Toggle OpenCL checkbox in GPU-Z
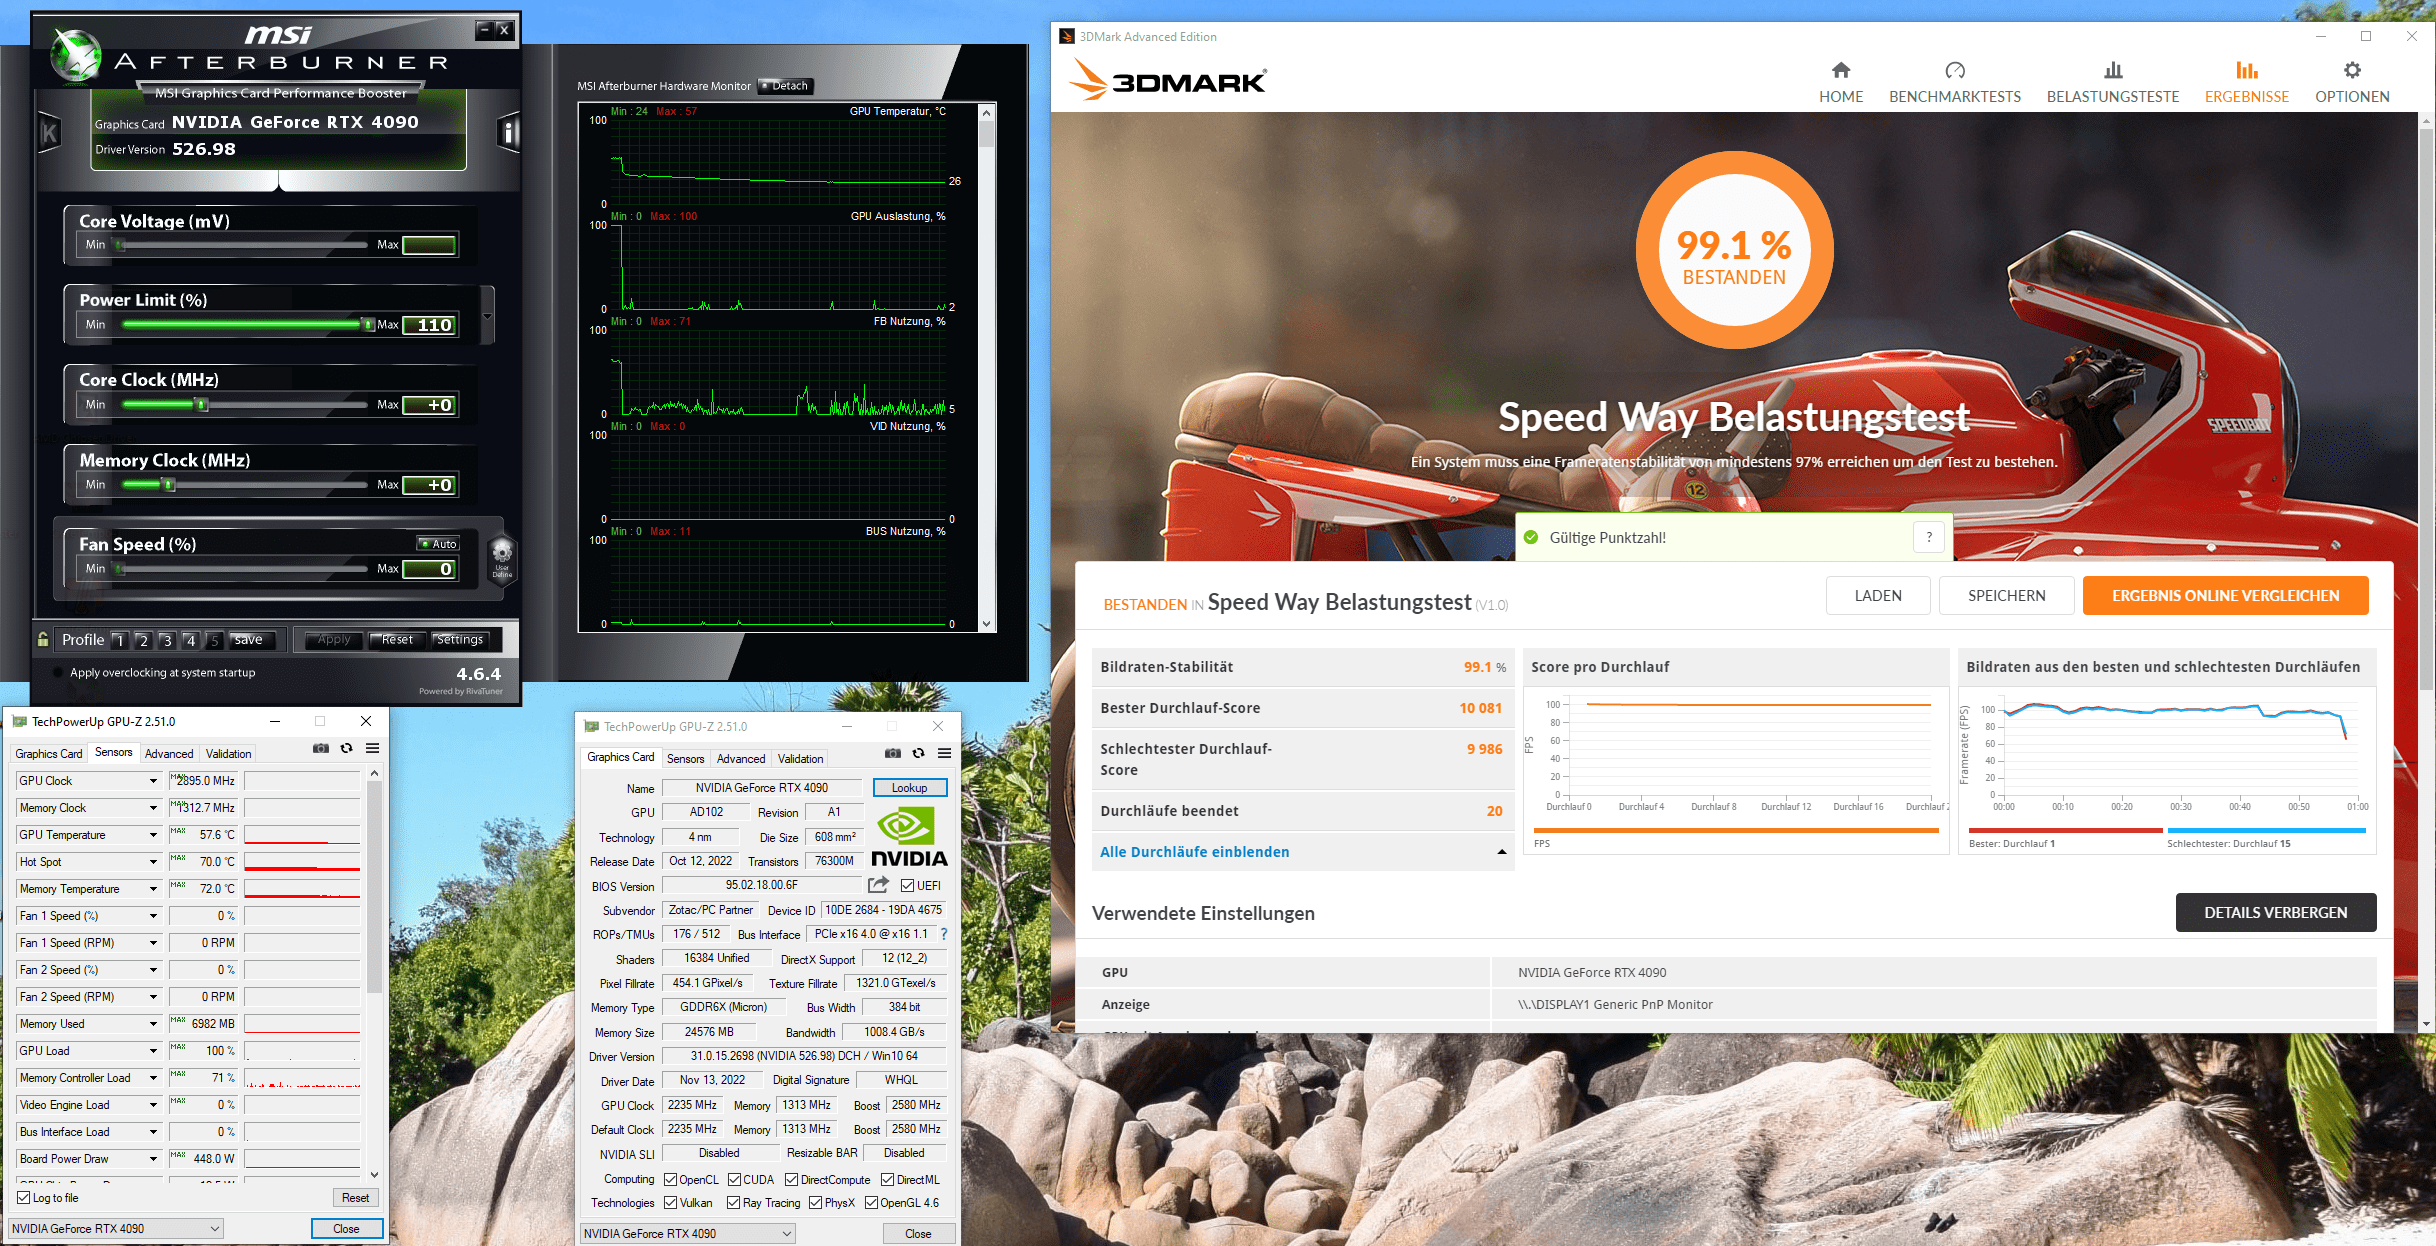 point(671,1179)
